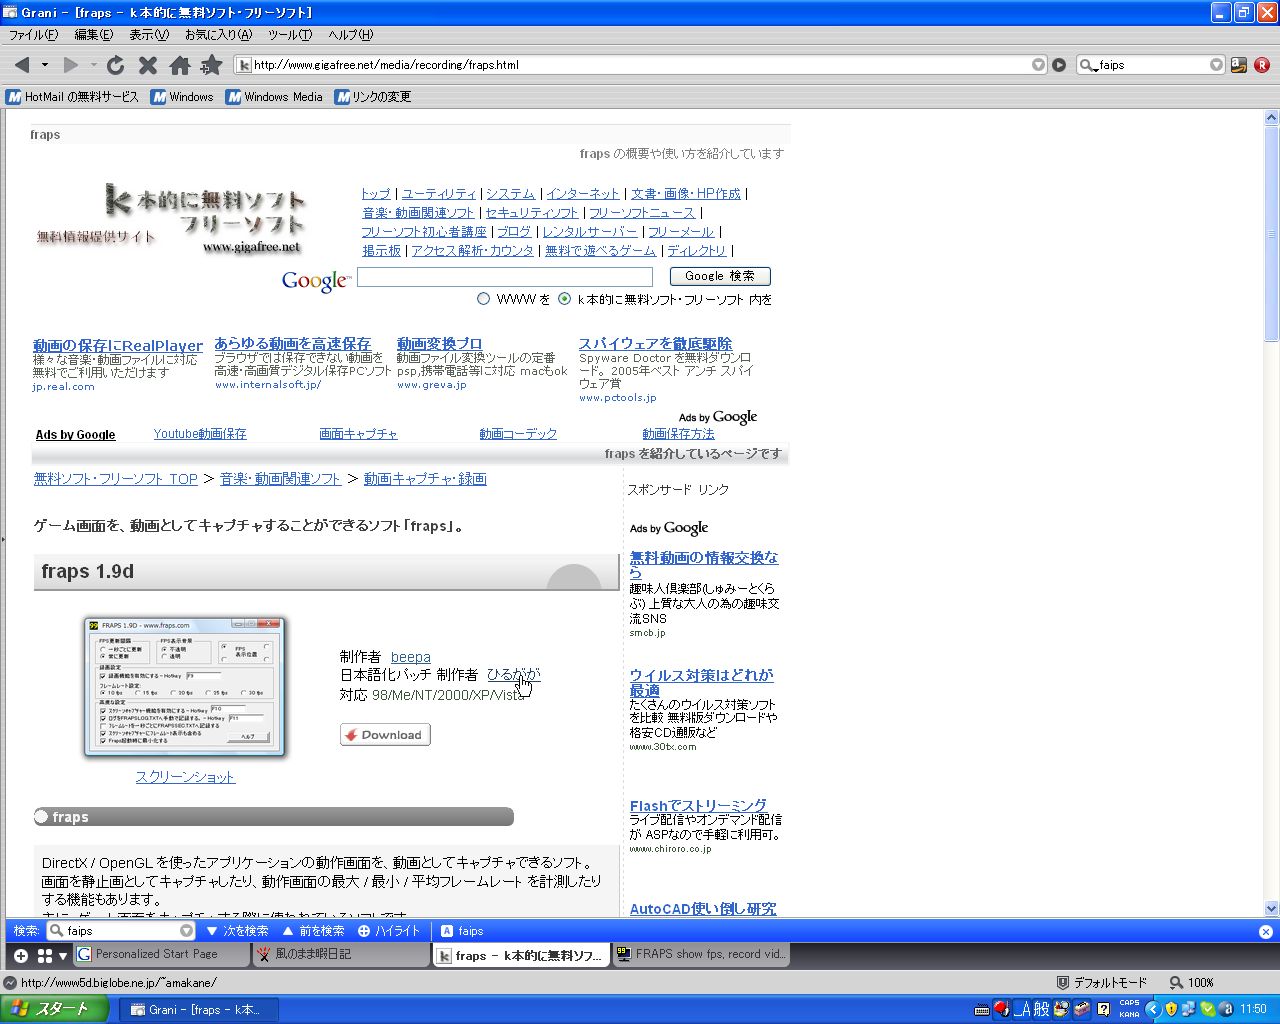Open the find field history dropdown
Image resolution: width=1280 pixels, height=1024 pixels.
[x=186, y=931]
